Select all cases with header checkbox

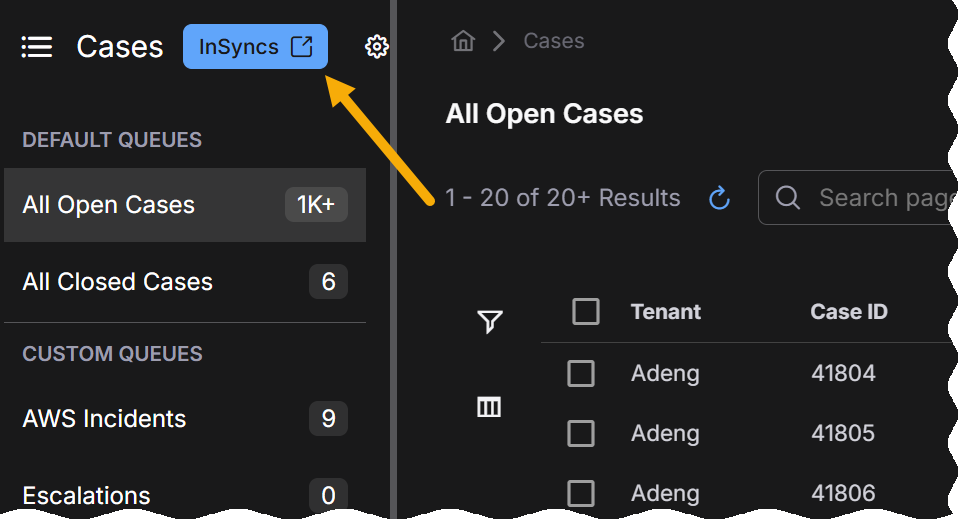pyautogui.click(x=586, y=312)
